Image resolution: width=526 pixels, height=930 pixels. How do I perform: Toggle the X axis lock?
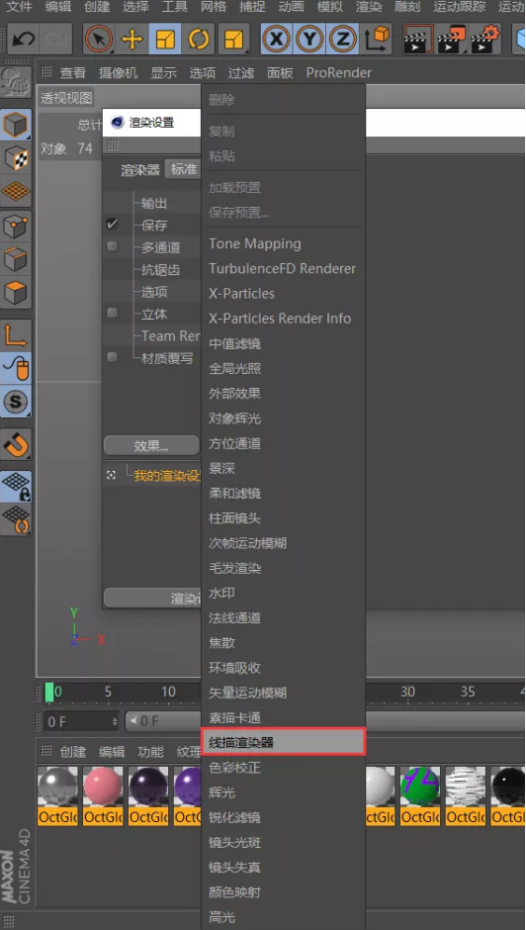click(276, 39)
